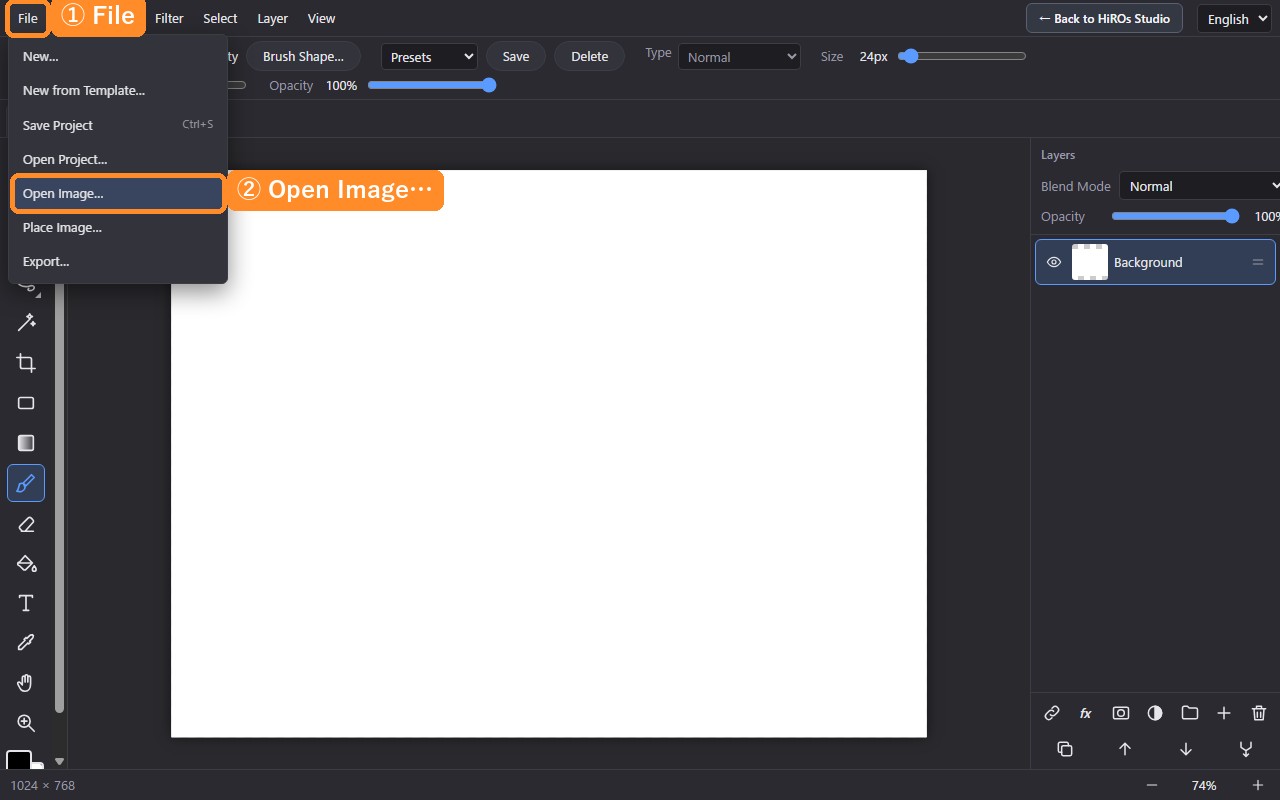The image size is (1280, 800).
Task: Open the Blend Mode dropdown
Action: point(1200,186)
